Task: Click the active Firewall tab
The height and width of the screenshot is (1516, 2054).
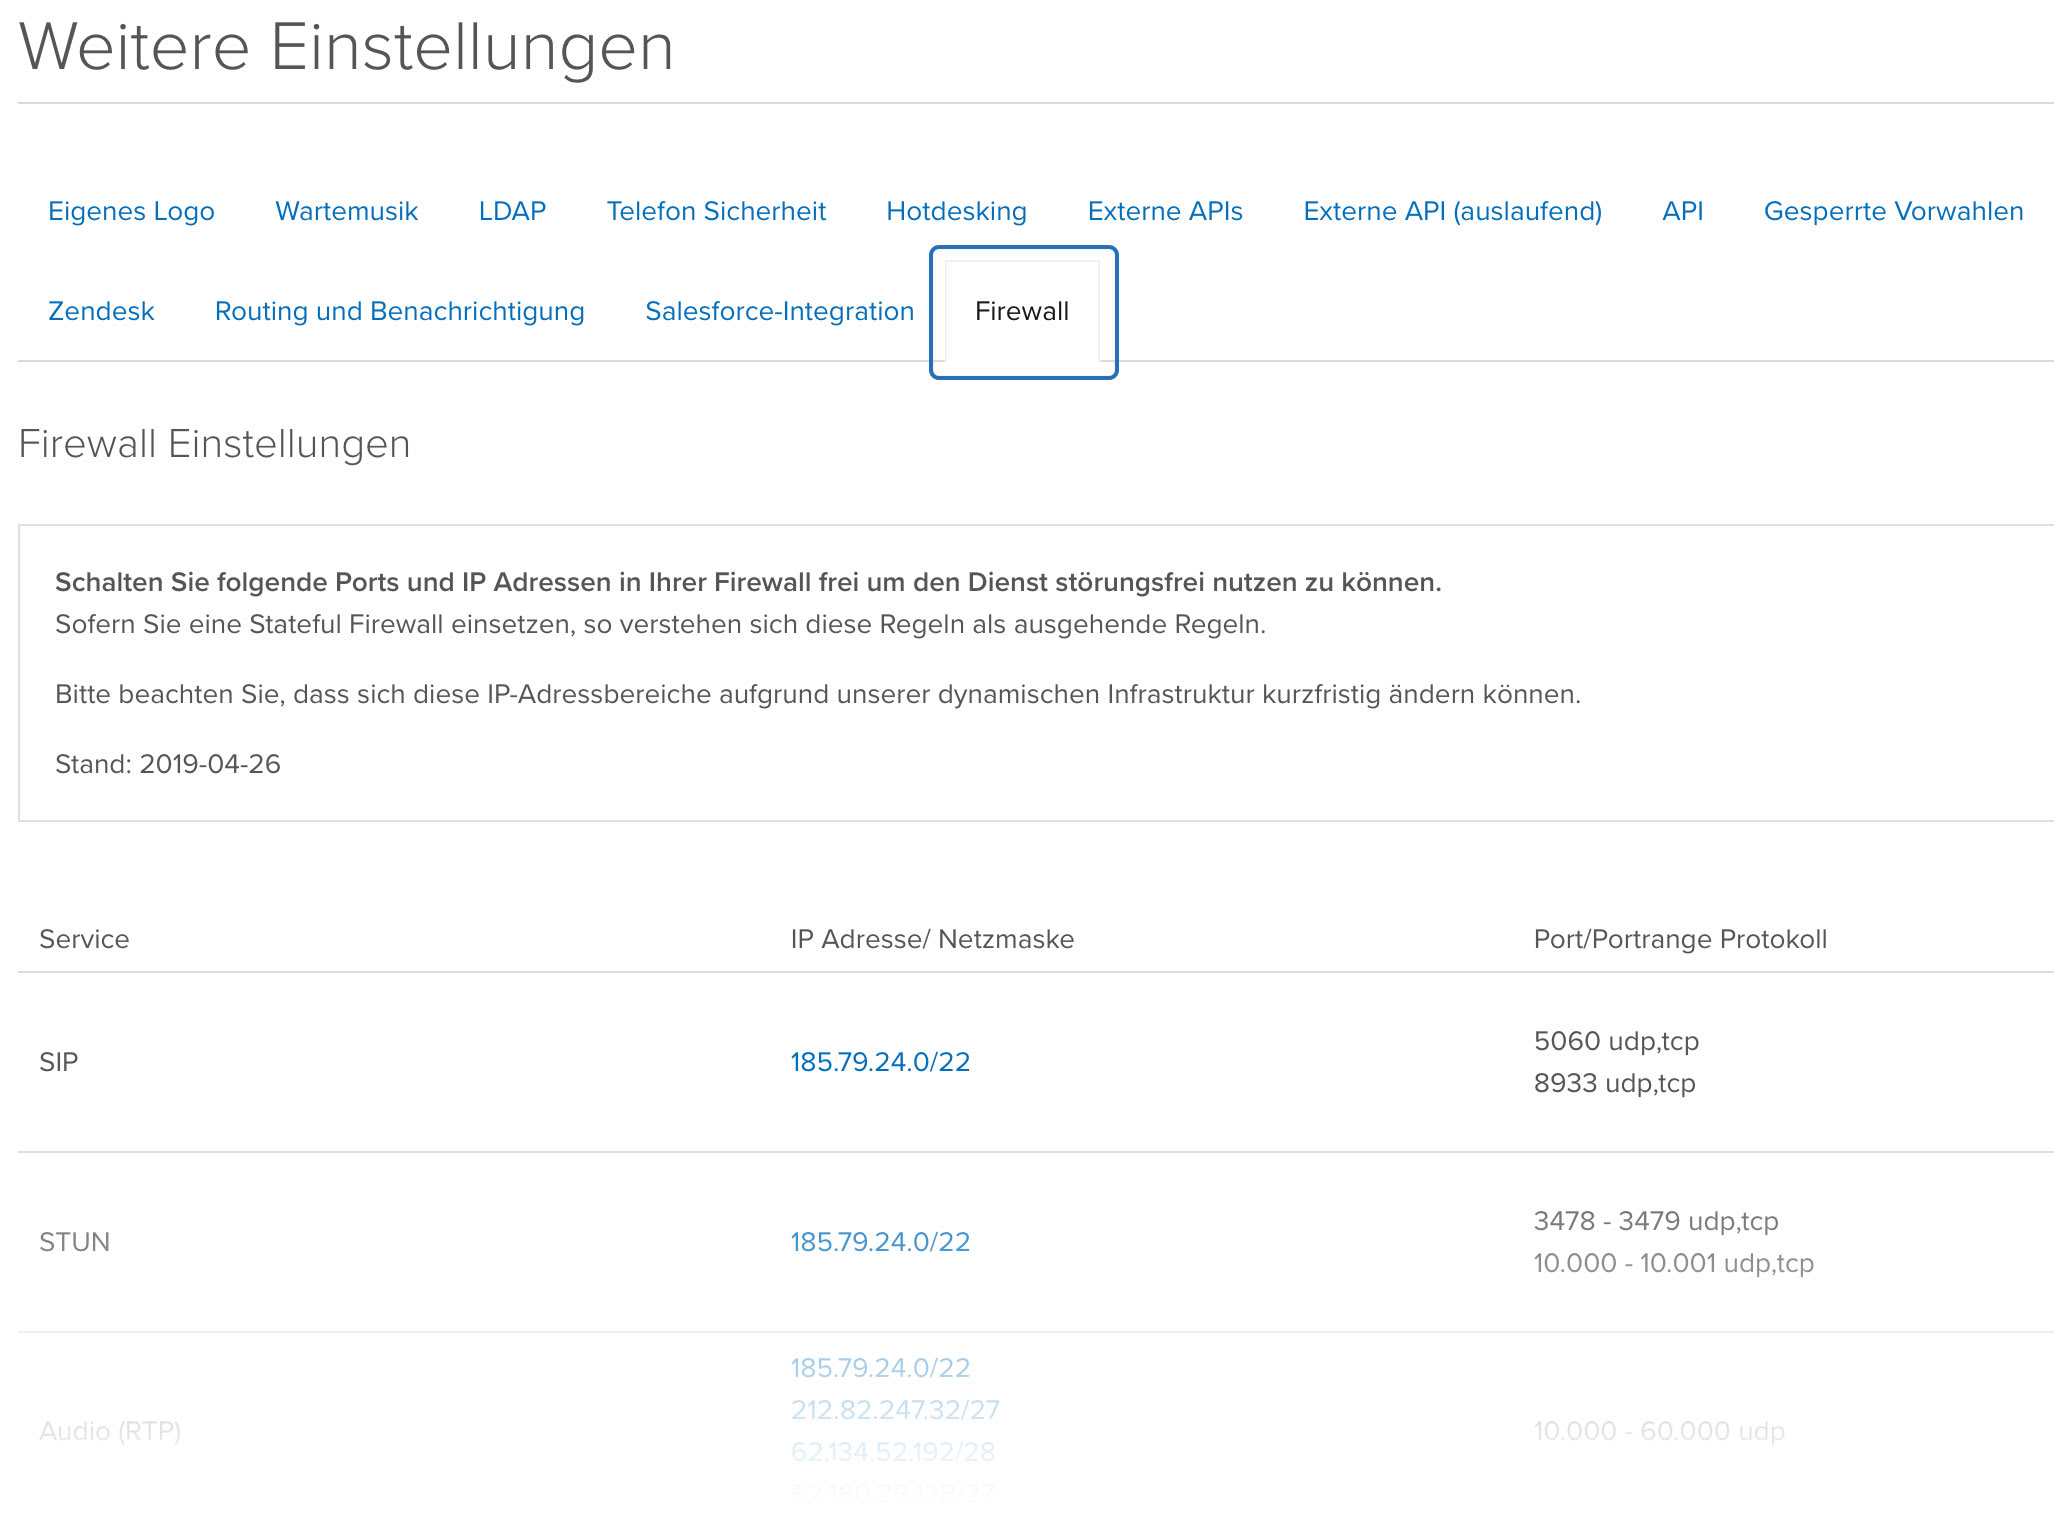Action: coord(1022,311)
